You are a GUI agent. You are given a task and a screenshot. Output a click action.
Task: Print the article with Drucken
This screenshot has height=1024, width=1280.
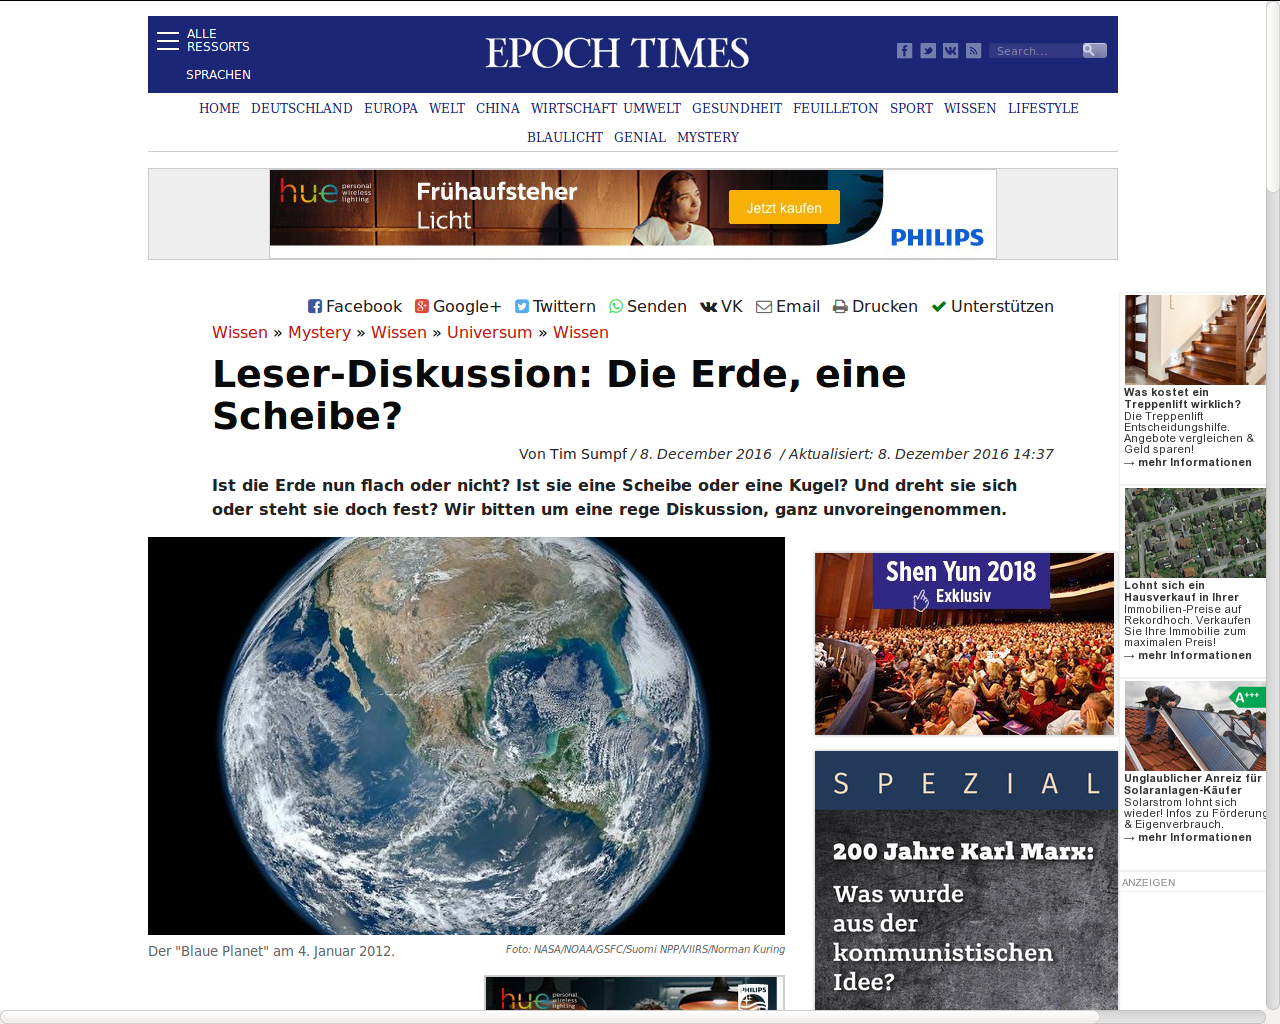[875, 307]
